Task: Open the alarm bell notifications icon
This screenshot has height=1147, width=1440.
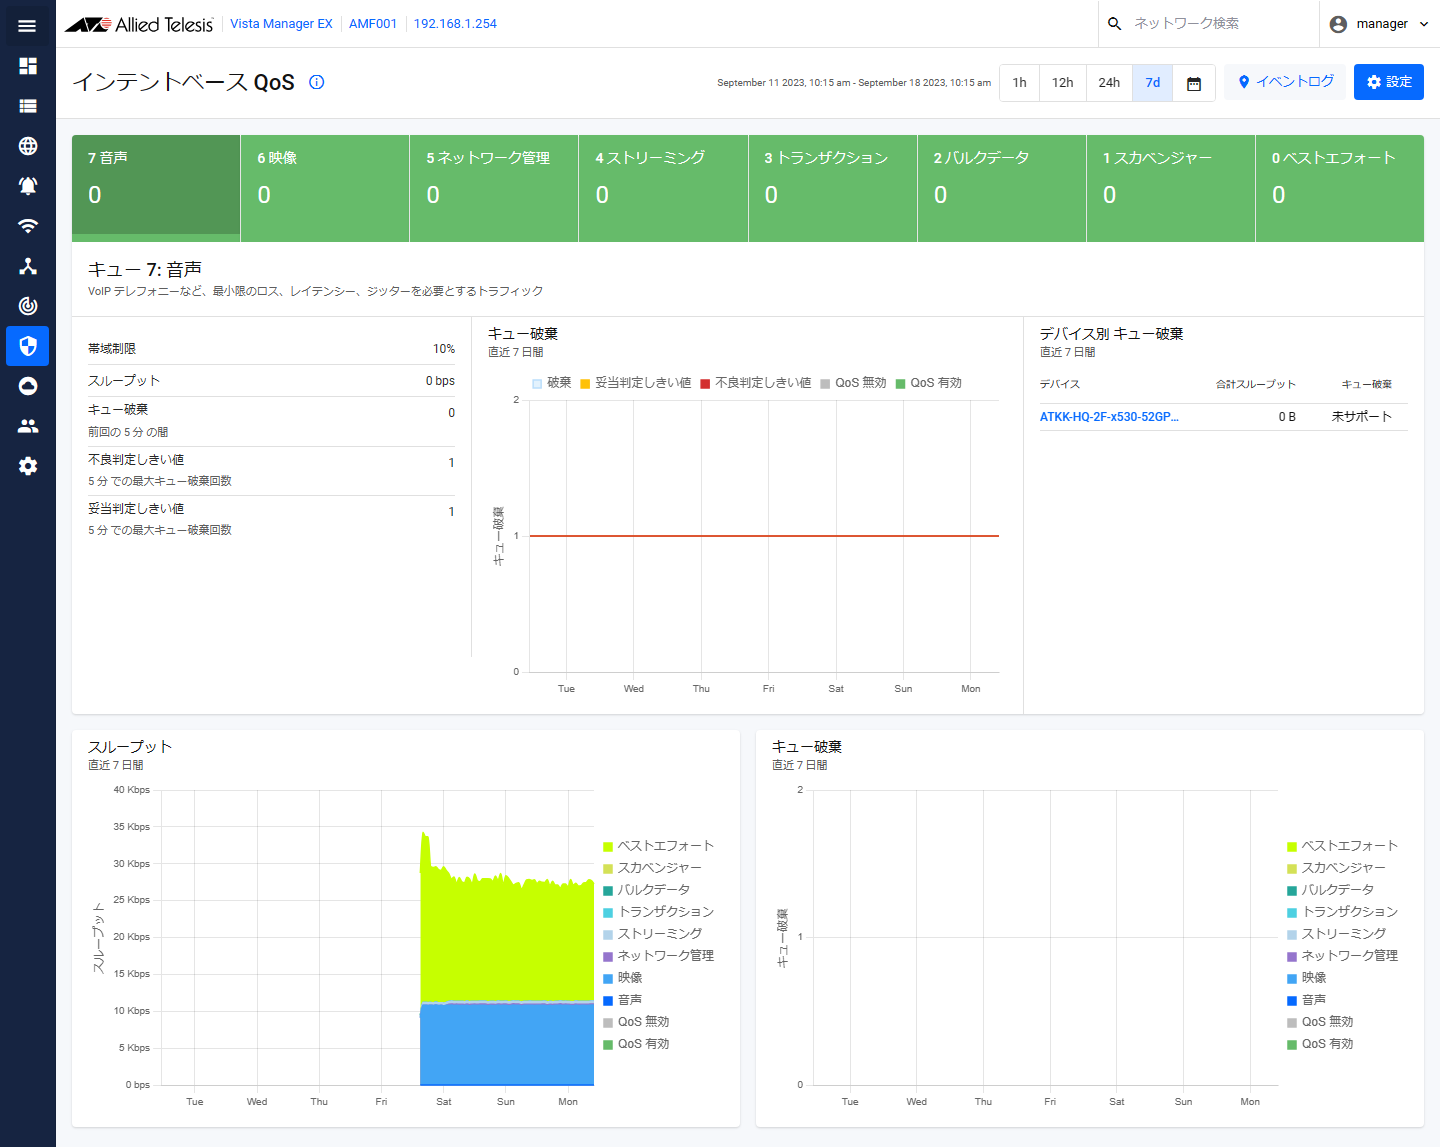Action: click(28, 186)
